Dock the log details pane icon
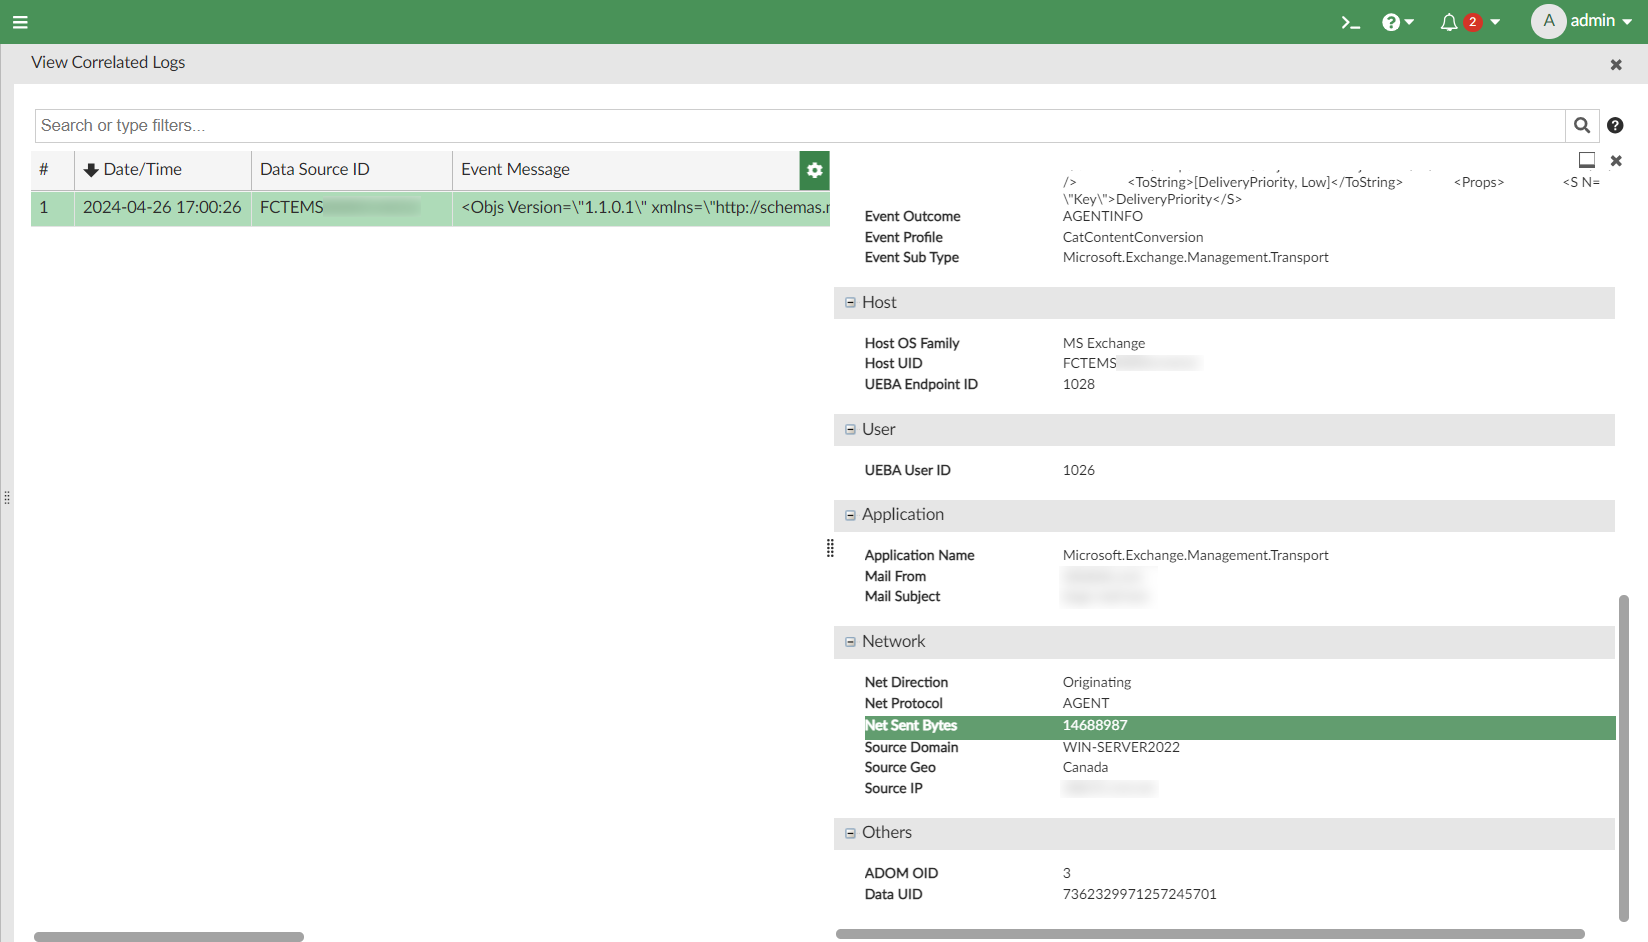Viewport: 1648px width, 942px height. tap(1586, 160)
